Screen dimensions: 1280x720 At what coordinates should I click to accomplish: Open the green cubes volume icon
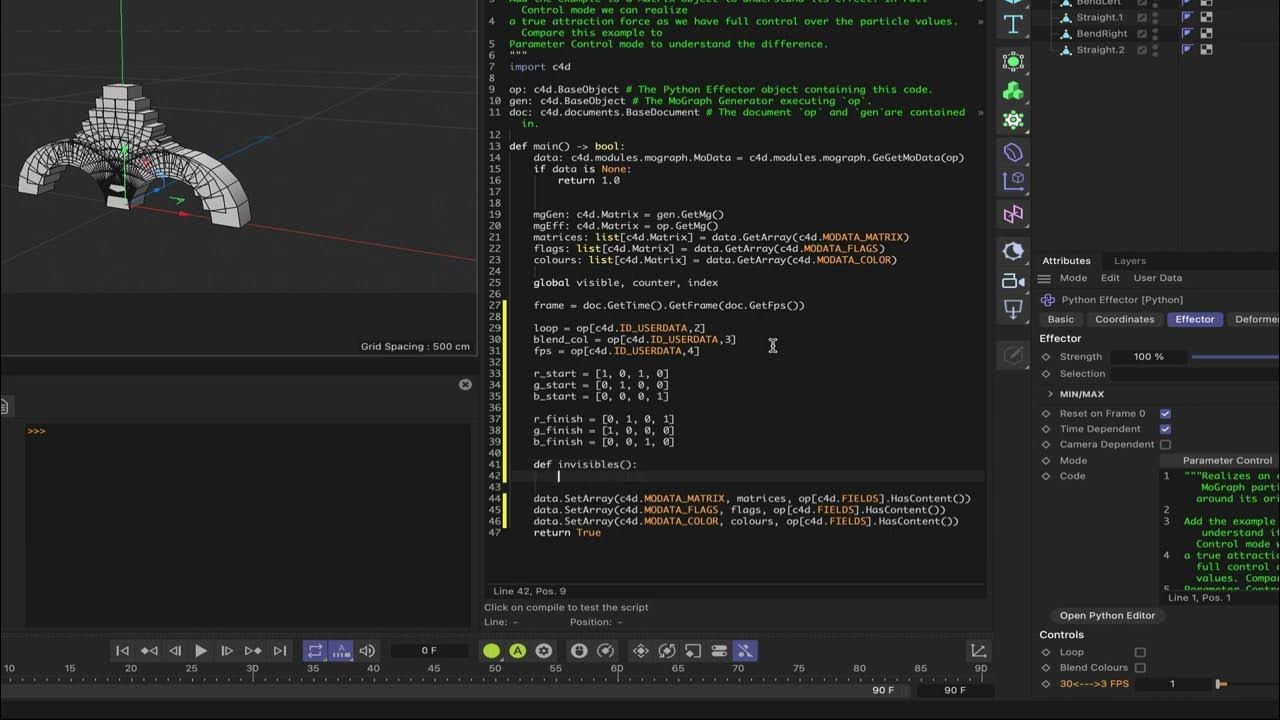pyautogui.click(x=1013, y=91)
